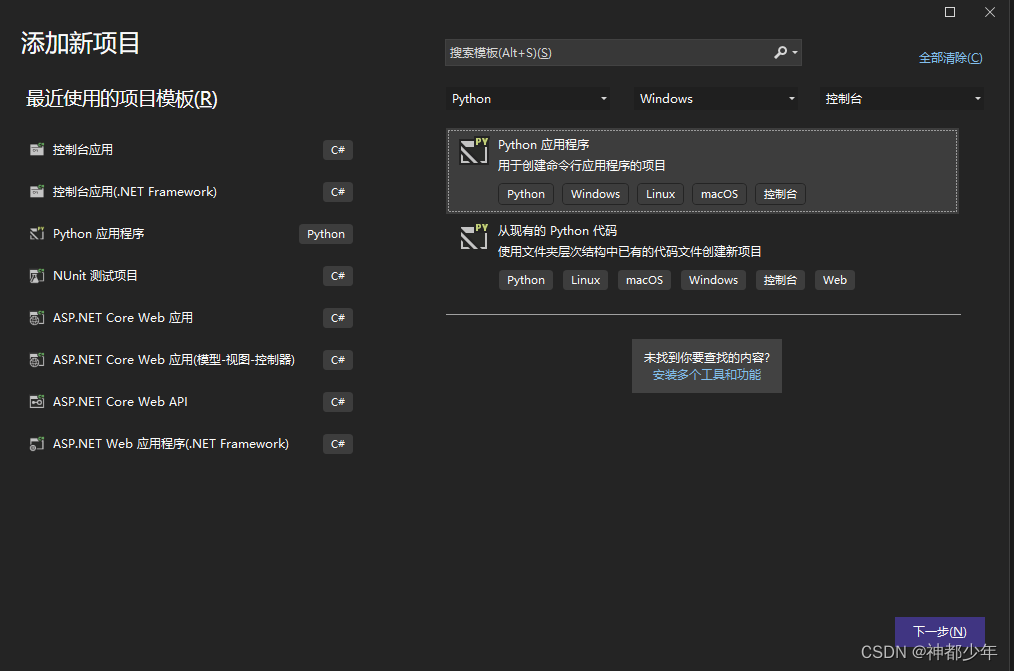The image size is (1014, 671).
Task: Click the 控制台应用 C# template icon
Action: tap(37, 149)
